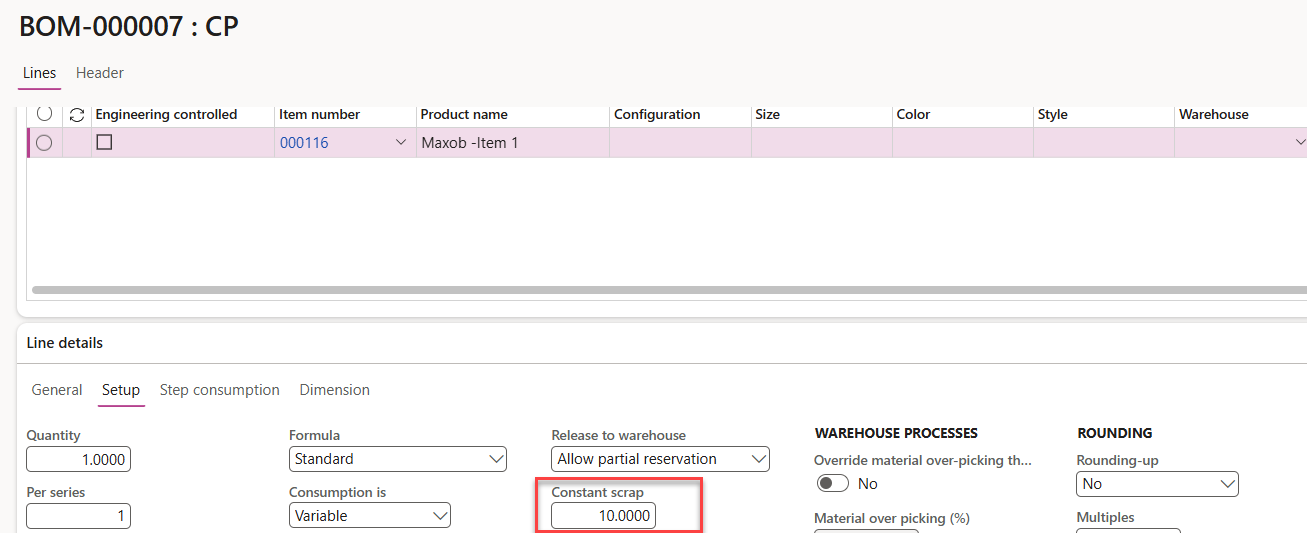Click the Quantity input field
Viewport: 1307px width, 533px height.
click(x=78, y=459)
